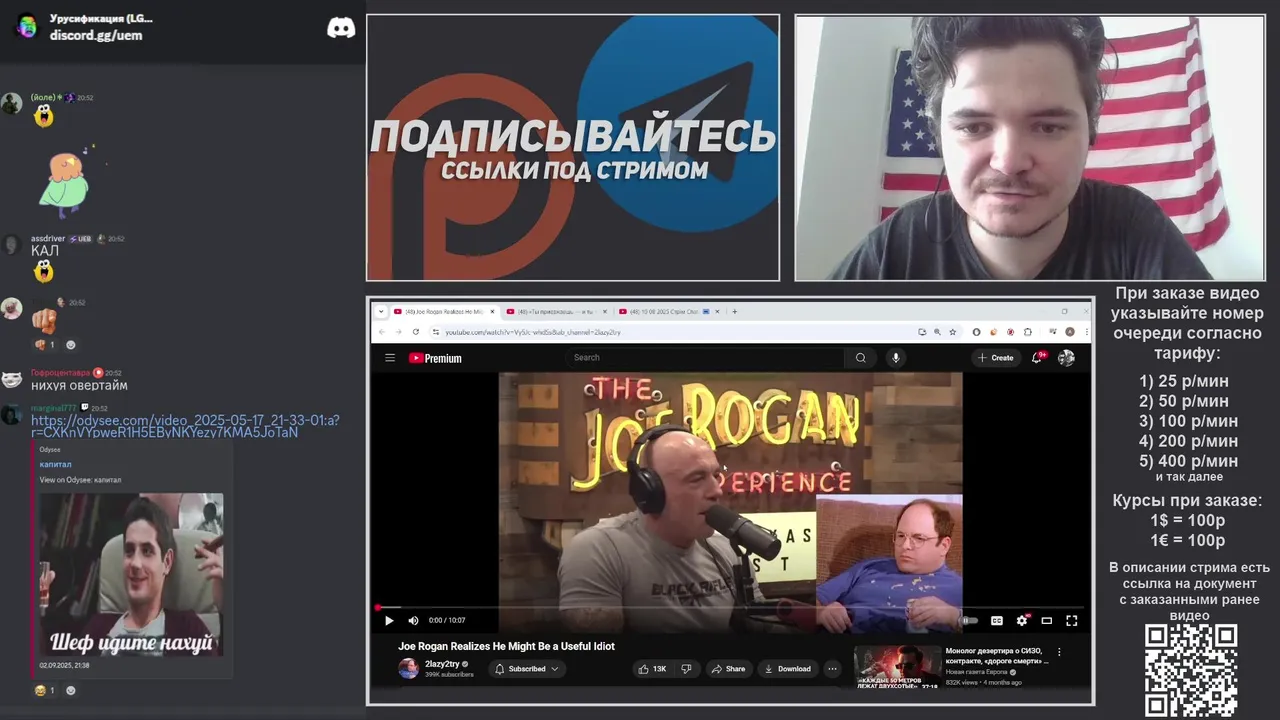
Task: Open zoom magnifier icon in address bar
Action: 937,331
